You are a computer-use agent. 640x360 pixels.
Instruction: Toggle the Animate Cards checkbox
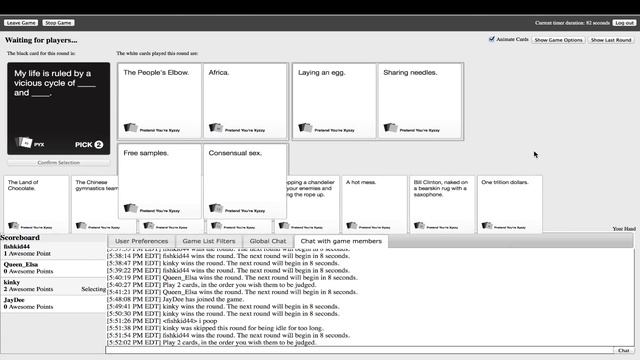coord(491,39)
